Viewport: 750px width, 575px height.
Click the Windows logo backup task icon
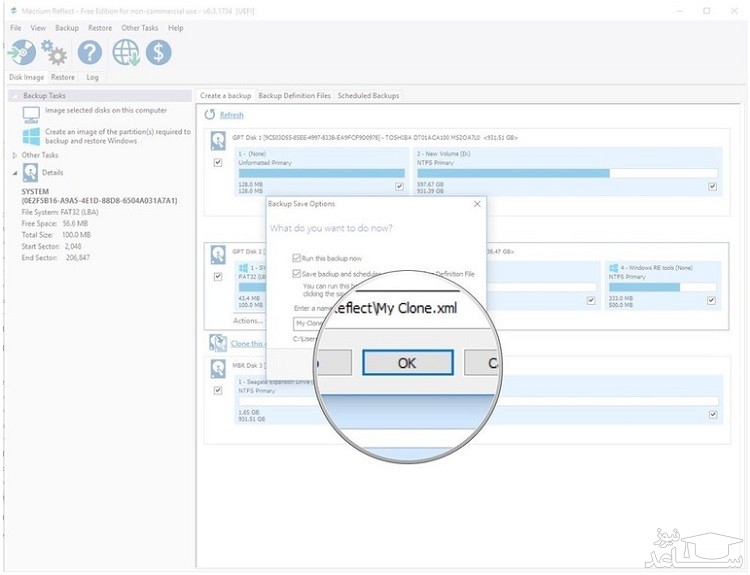[31, 135]
